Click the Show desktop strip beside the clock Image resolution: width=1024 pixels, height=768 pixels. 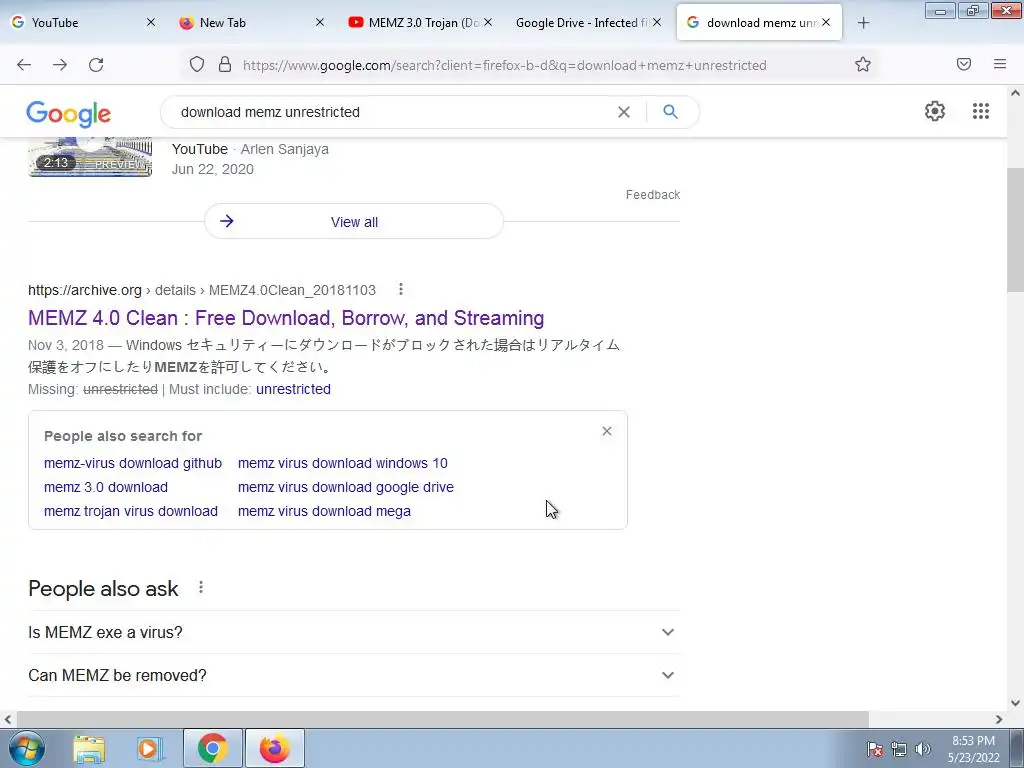[1018, 748]
